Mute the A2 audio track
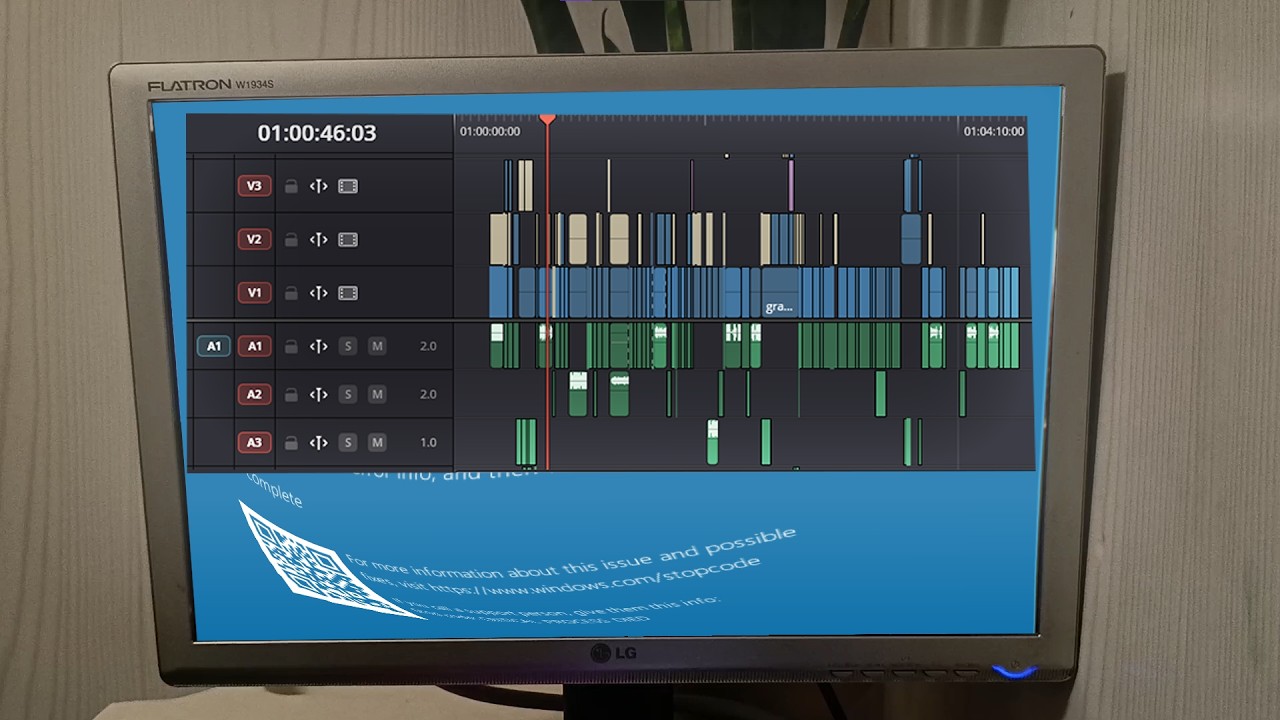Screen dimensions: 1280x720 (377, 394)
